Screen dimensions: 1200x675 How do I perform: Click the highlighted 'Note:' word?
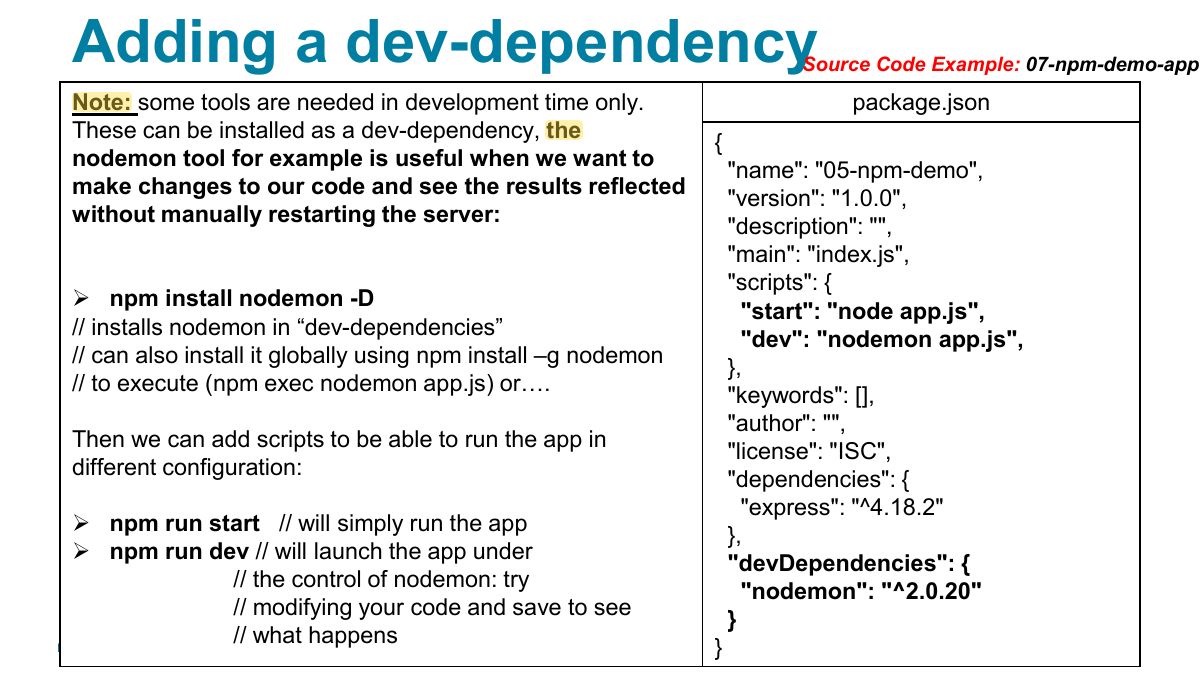(104, 102)
